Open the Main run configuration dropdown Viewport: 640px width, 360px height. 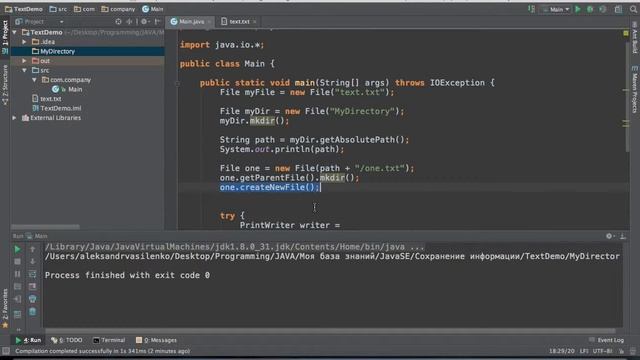556,9
